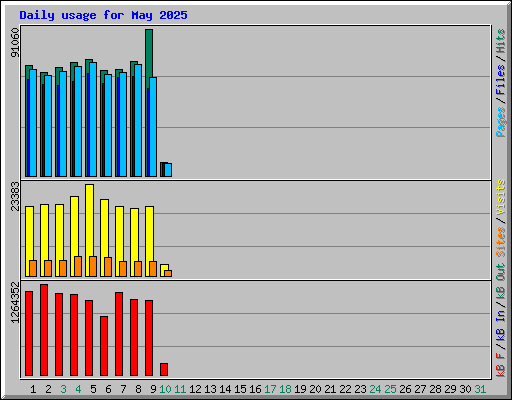The image size is (512, 400).
Task: Click the title "Daily usage for May 2025"
Action: (x=103, y=15)
